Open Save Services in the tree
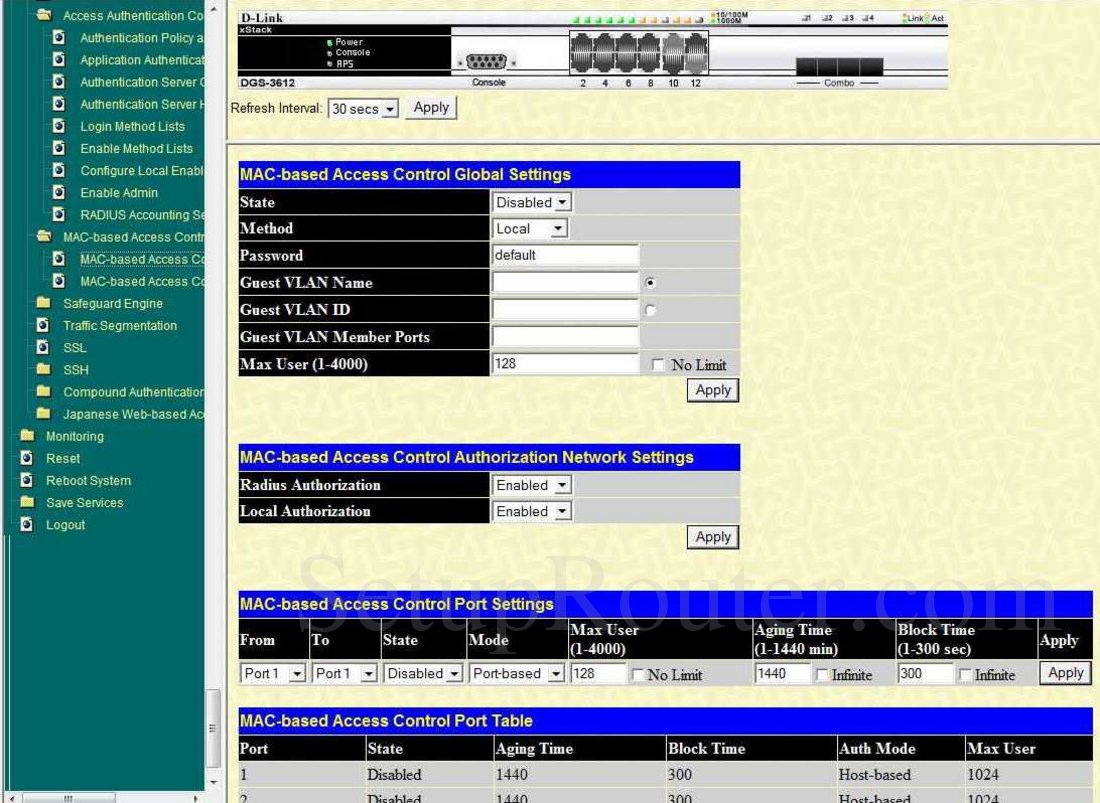Image resolution: width=1100 pixels, height=803 pixels. point(84,503)
